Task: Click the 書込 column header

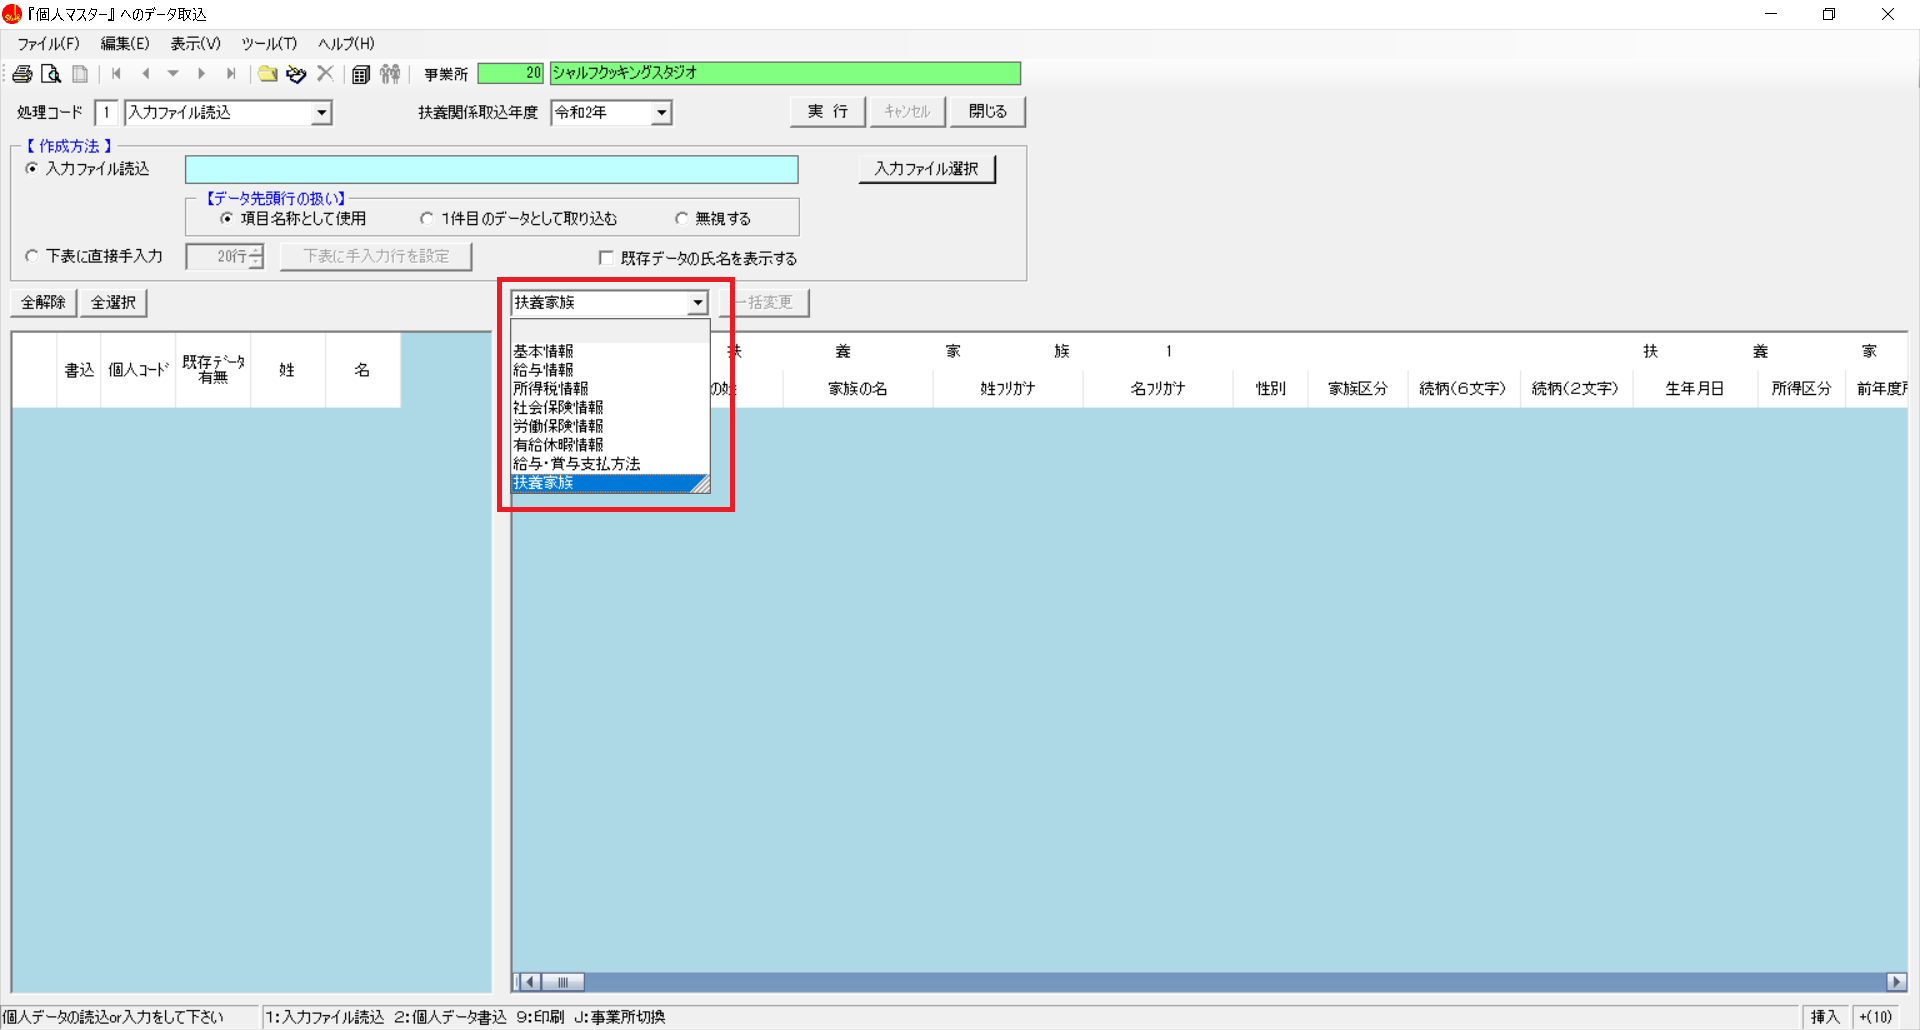Action: (79, 370)
